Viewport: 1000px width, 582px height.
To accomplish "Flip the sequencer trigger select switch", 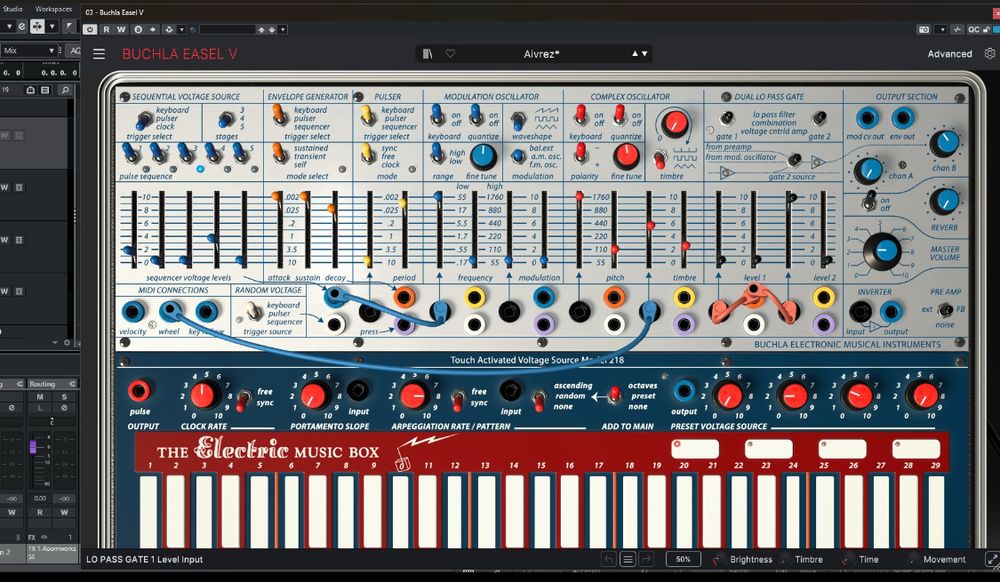I will (x=143, y=120).
